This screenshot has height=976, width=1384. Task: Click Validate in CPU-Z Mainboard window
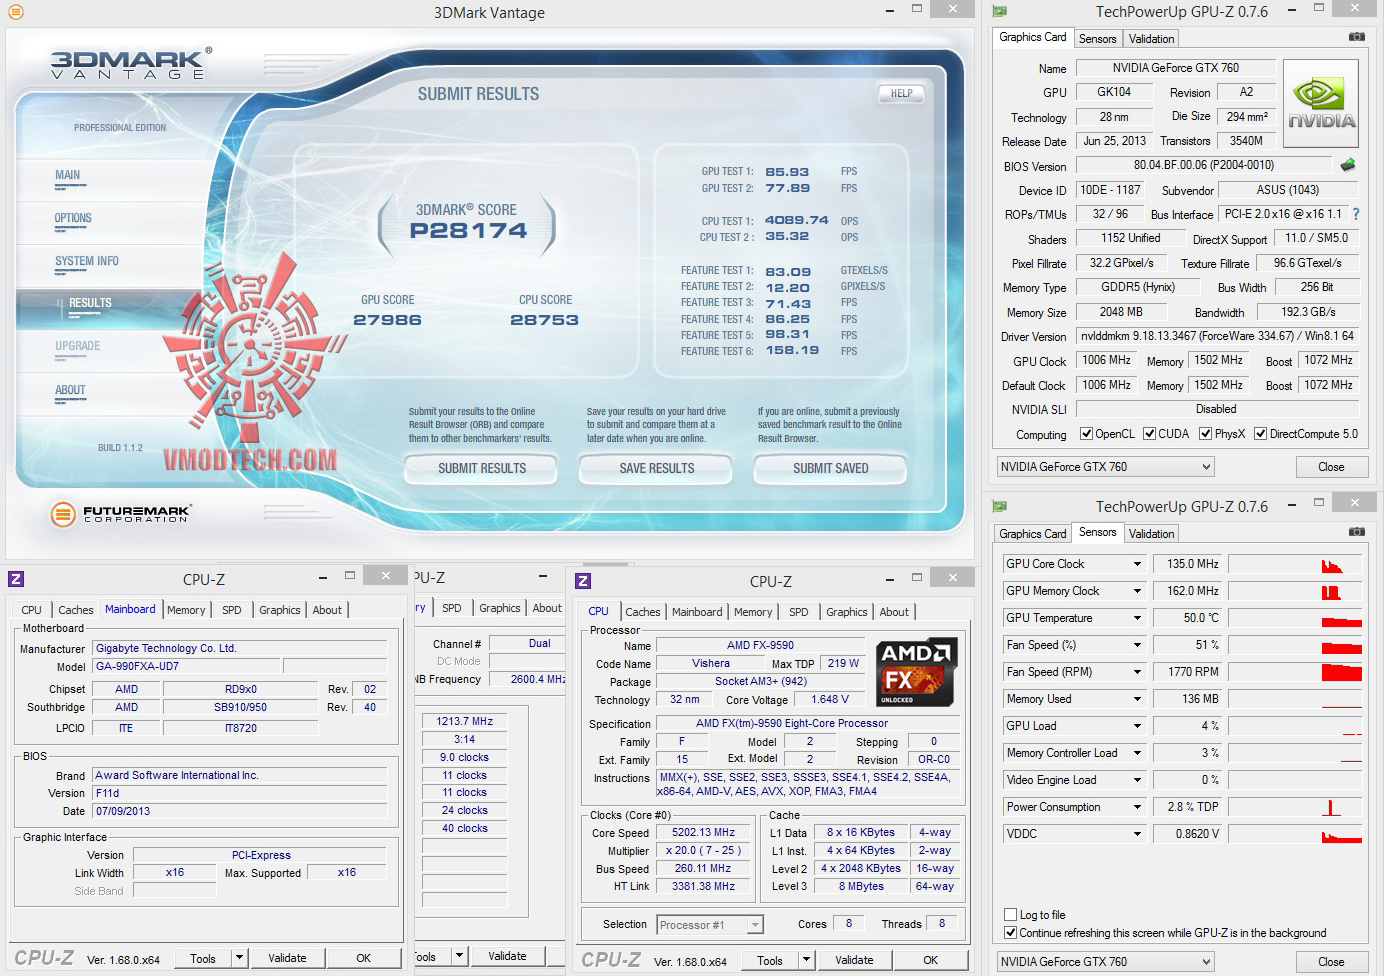[287, 958]
